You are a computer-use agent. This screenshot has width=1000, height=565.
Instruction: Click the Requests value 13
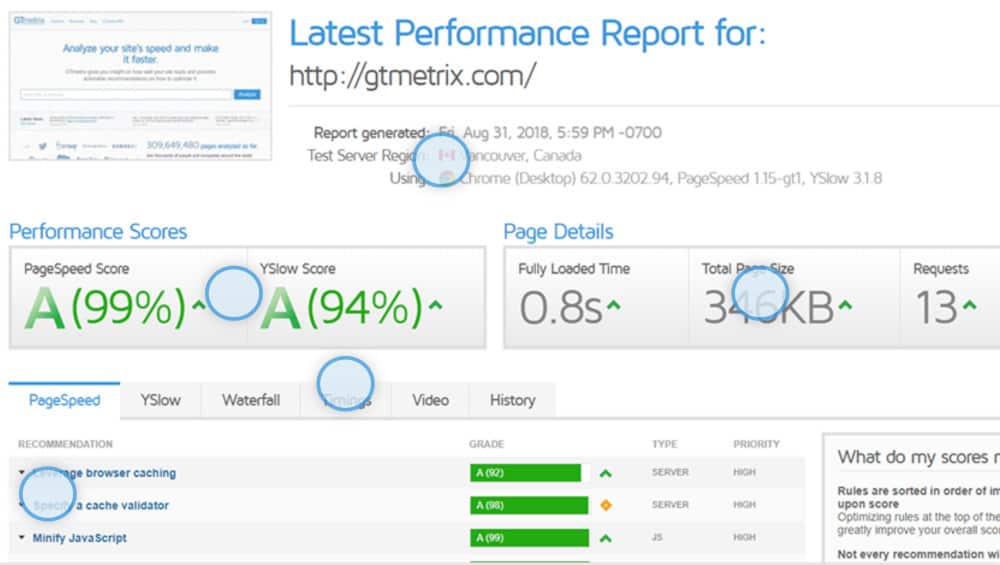[936, 307]
